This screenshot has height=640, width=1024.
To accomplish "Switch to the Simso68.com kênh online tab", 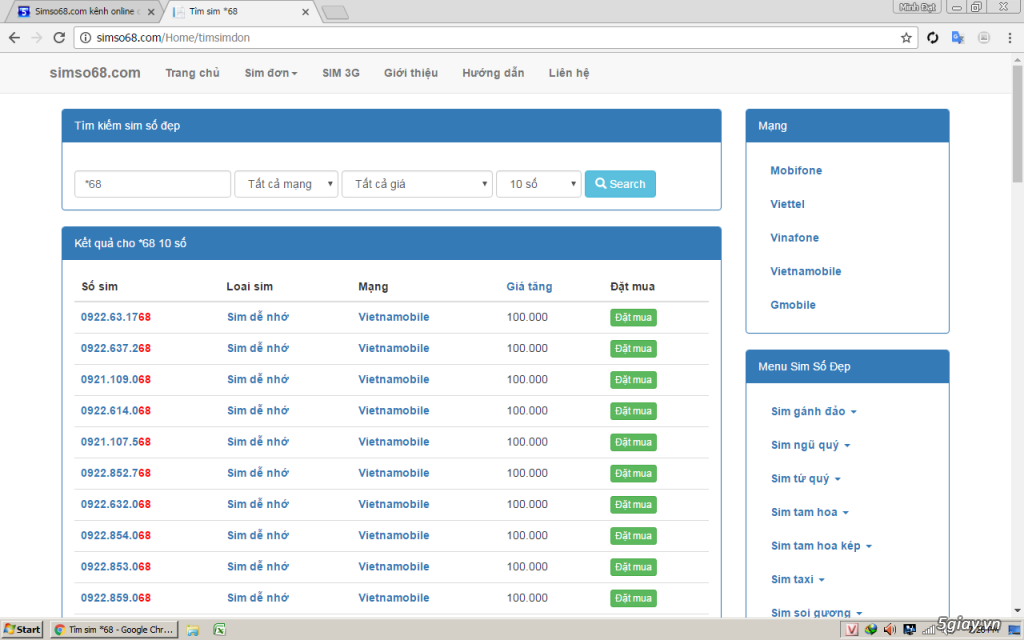I will click(85, 12).
